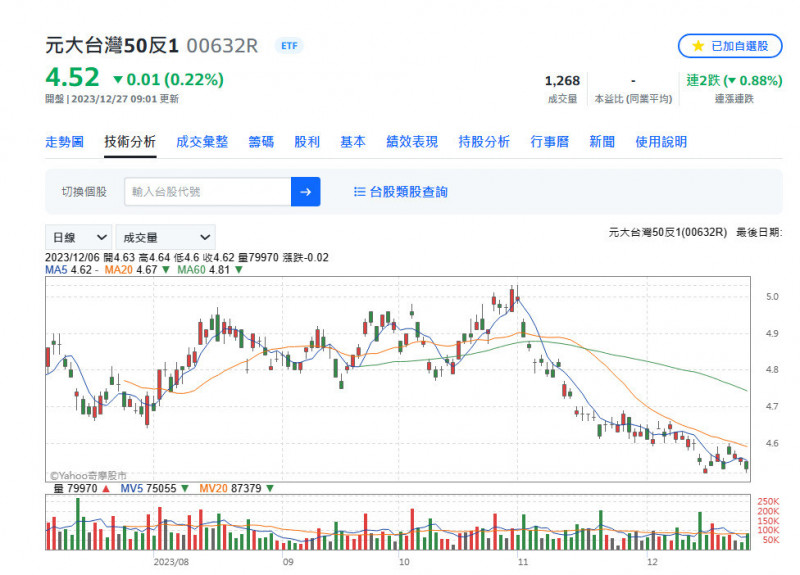Open the 成交彙整 tab
Viewport: 800px width, 575px height.
point(202,142)
